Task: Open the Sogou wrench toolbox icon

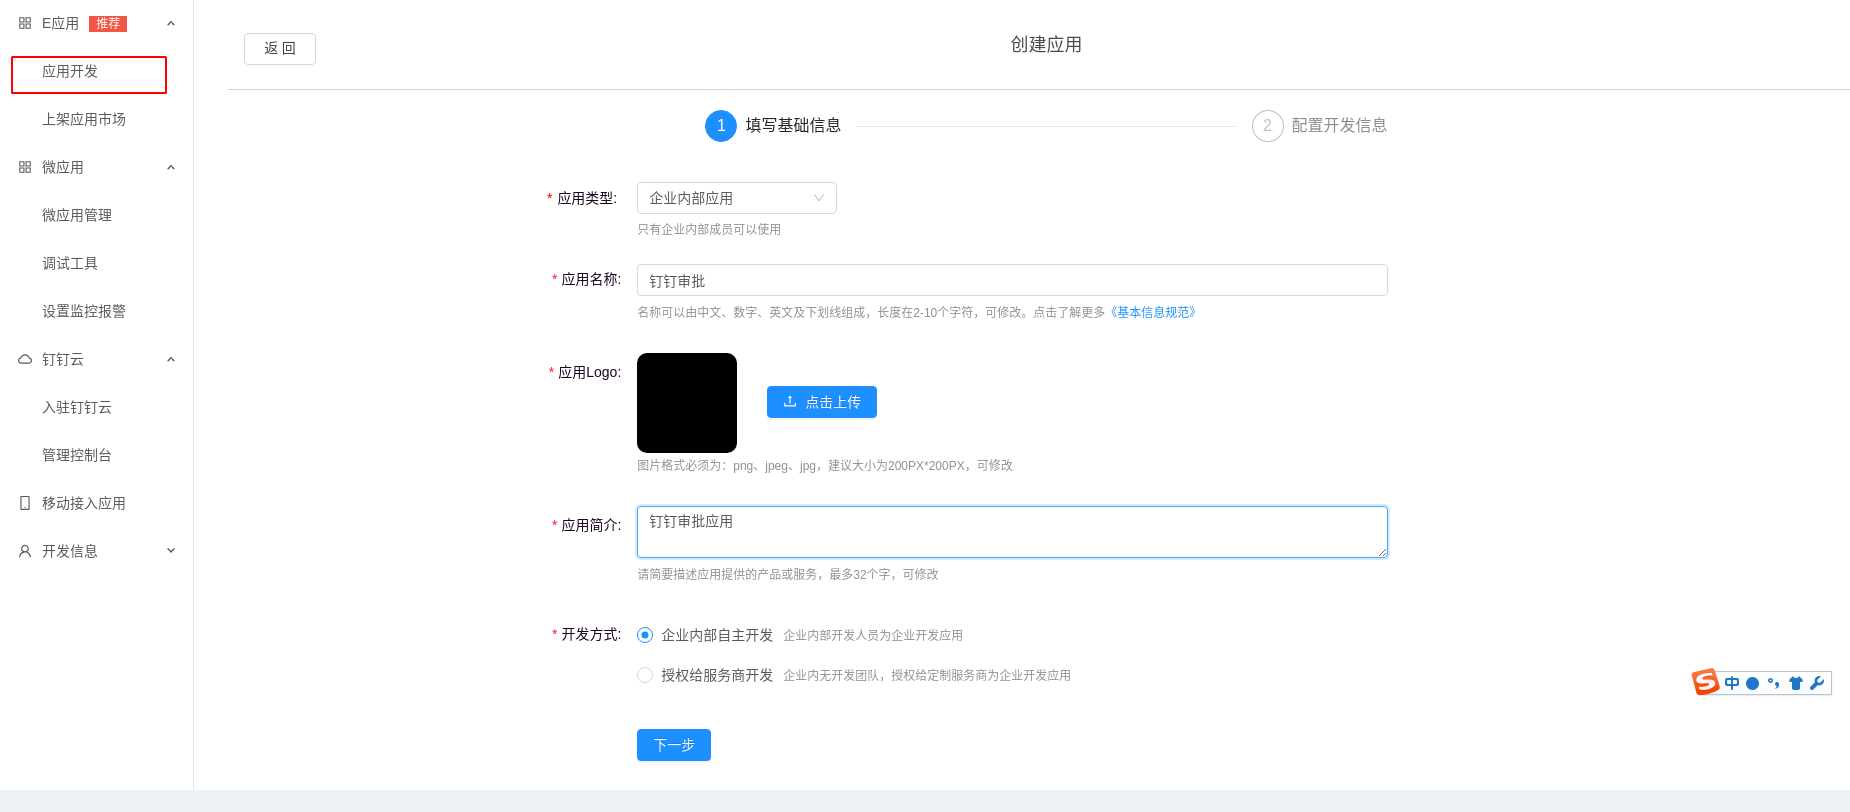Action: coord(1817,684)
